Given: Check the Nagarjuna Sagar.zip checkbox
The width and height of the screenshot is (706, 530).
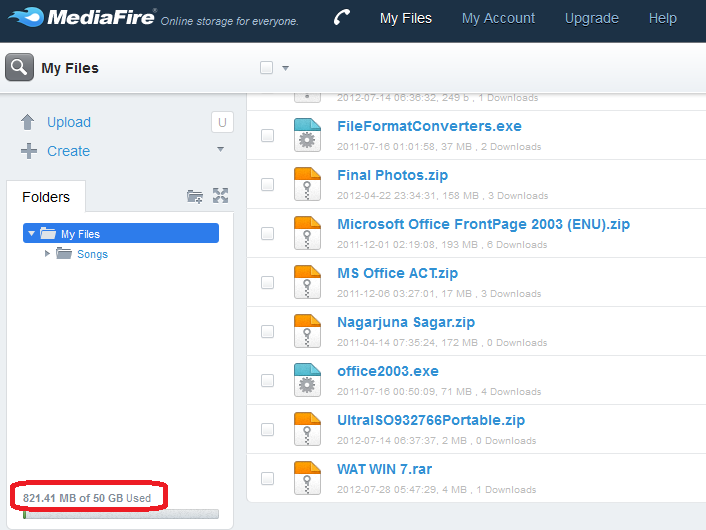Looking at the screenshot, I should click(x=267, y=331).
